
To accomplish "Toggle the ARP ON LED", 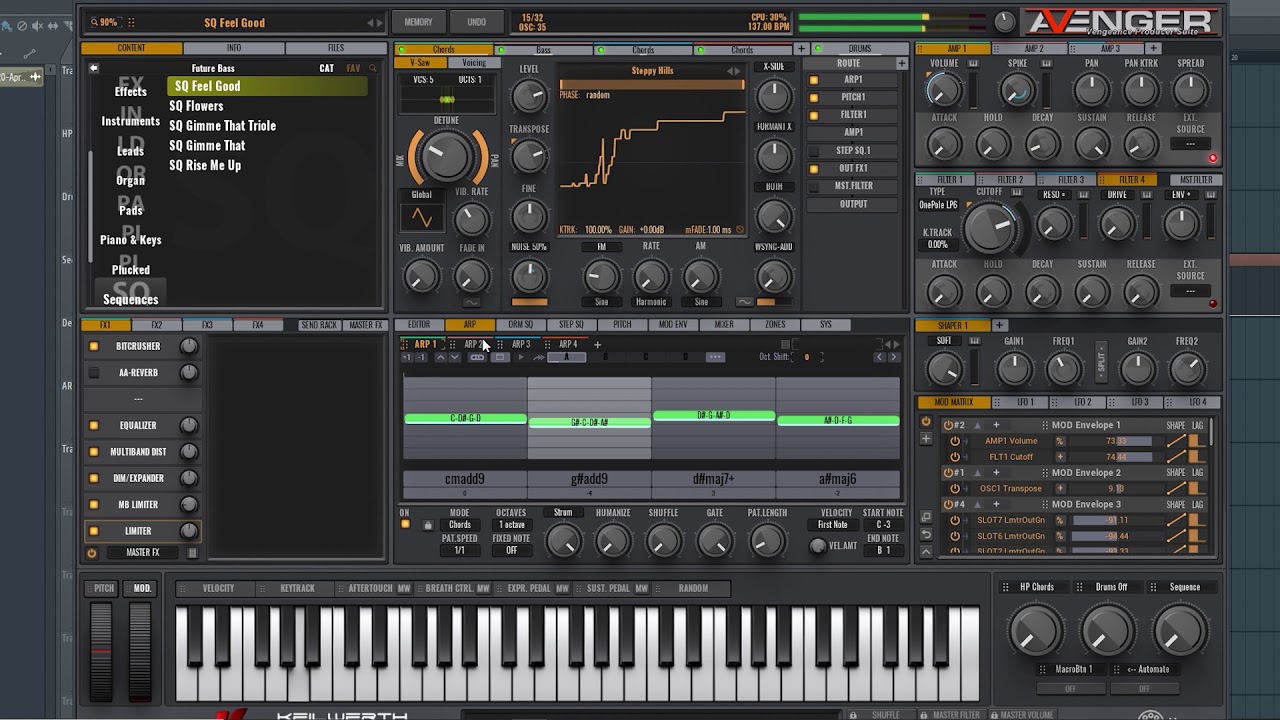I will pos(405,524).
